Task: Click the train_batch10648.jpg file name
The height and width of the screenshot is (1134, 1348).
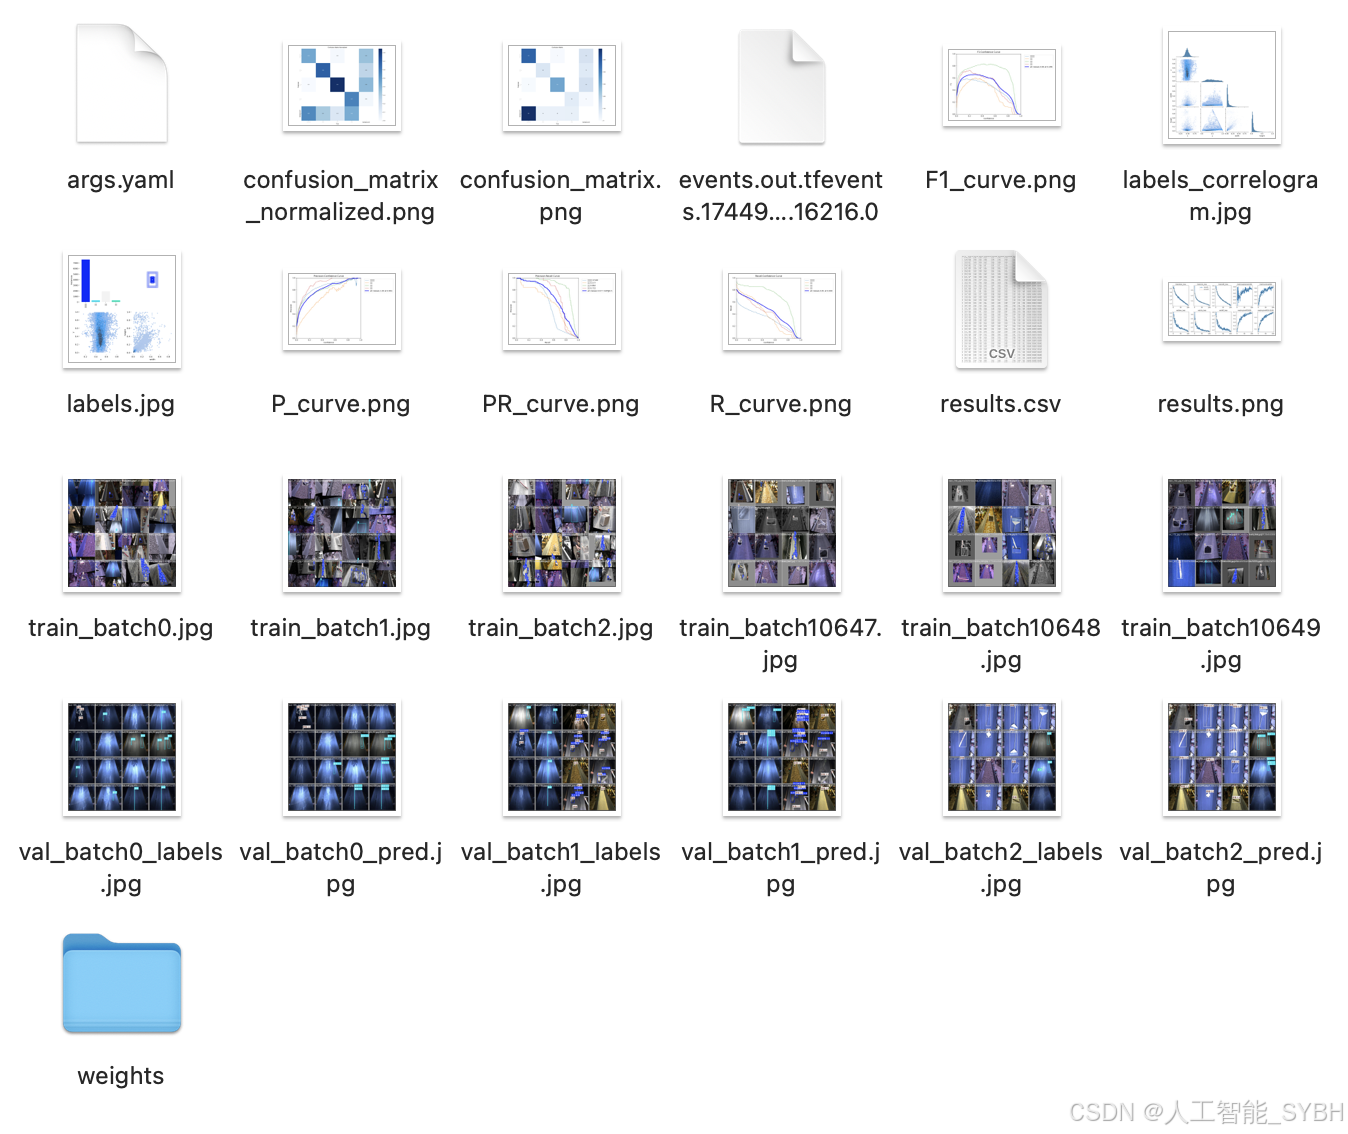Action: pyautogui.click(x=1001, y=644)
